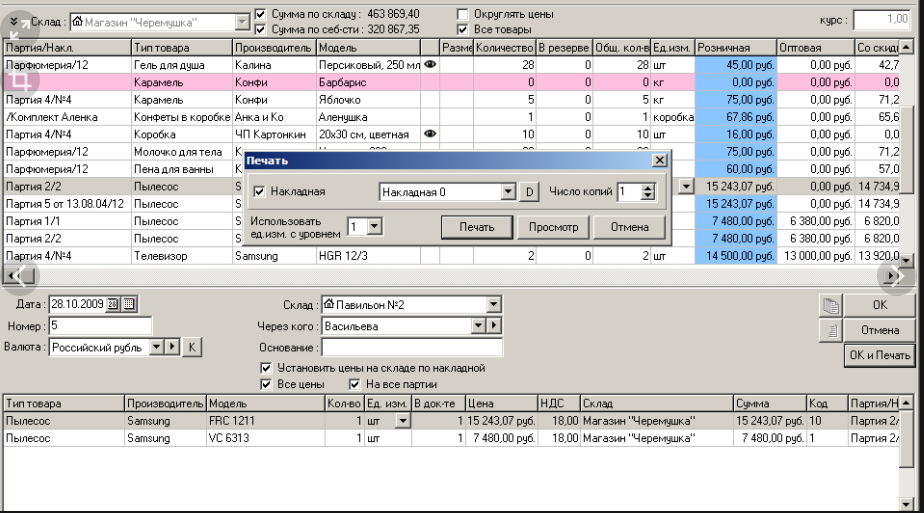Screen dimensions: 924x513
Task: Click the НДС column header in the bottom table
Action: click(x=559, y=403)
